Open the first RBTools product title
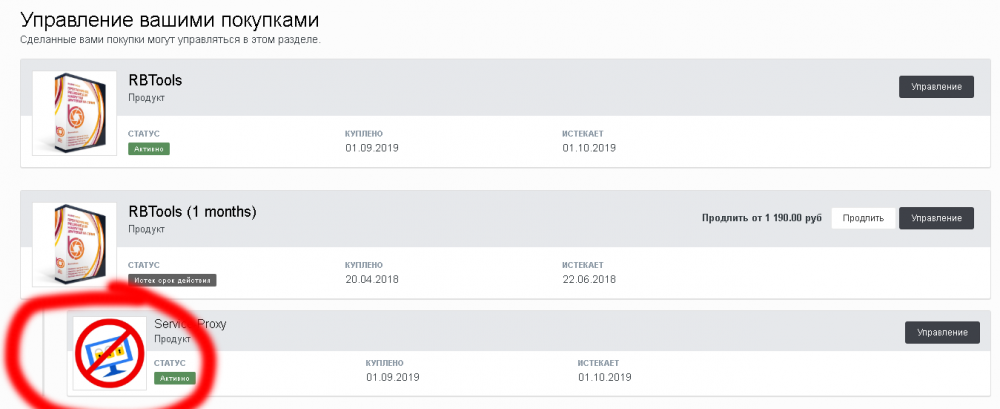This screenshot has width=1000, height=409. tap(155, 80)
